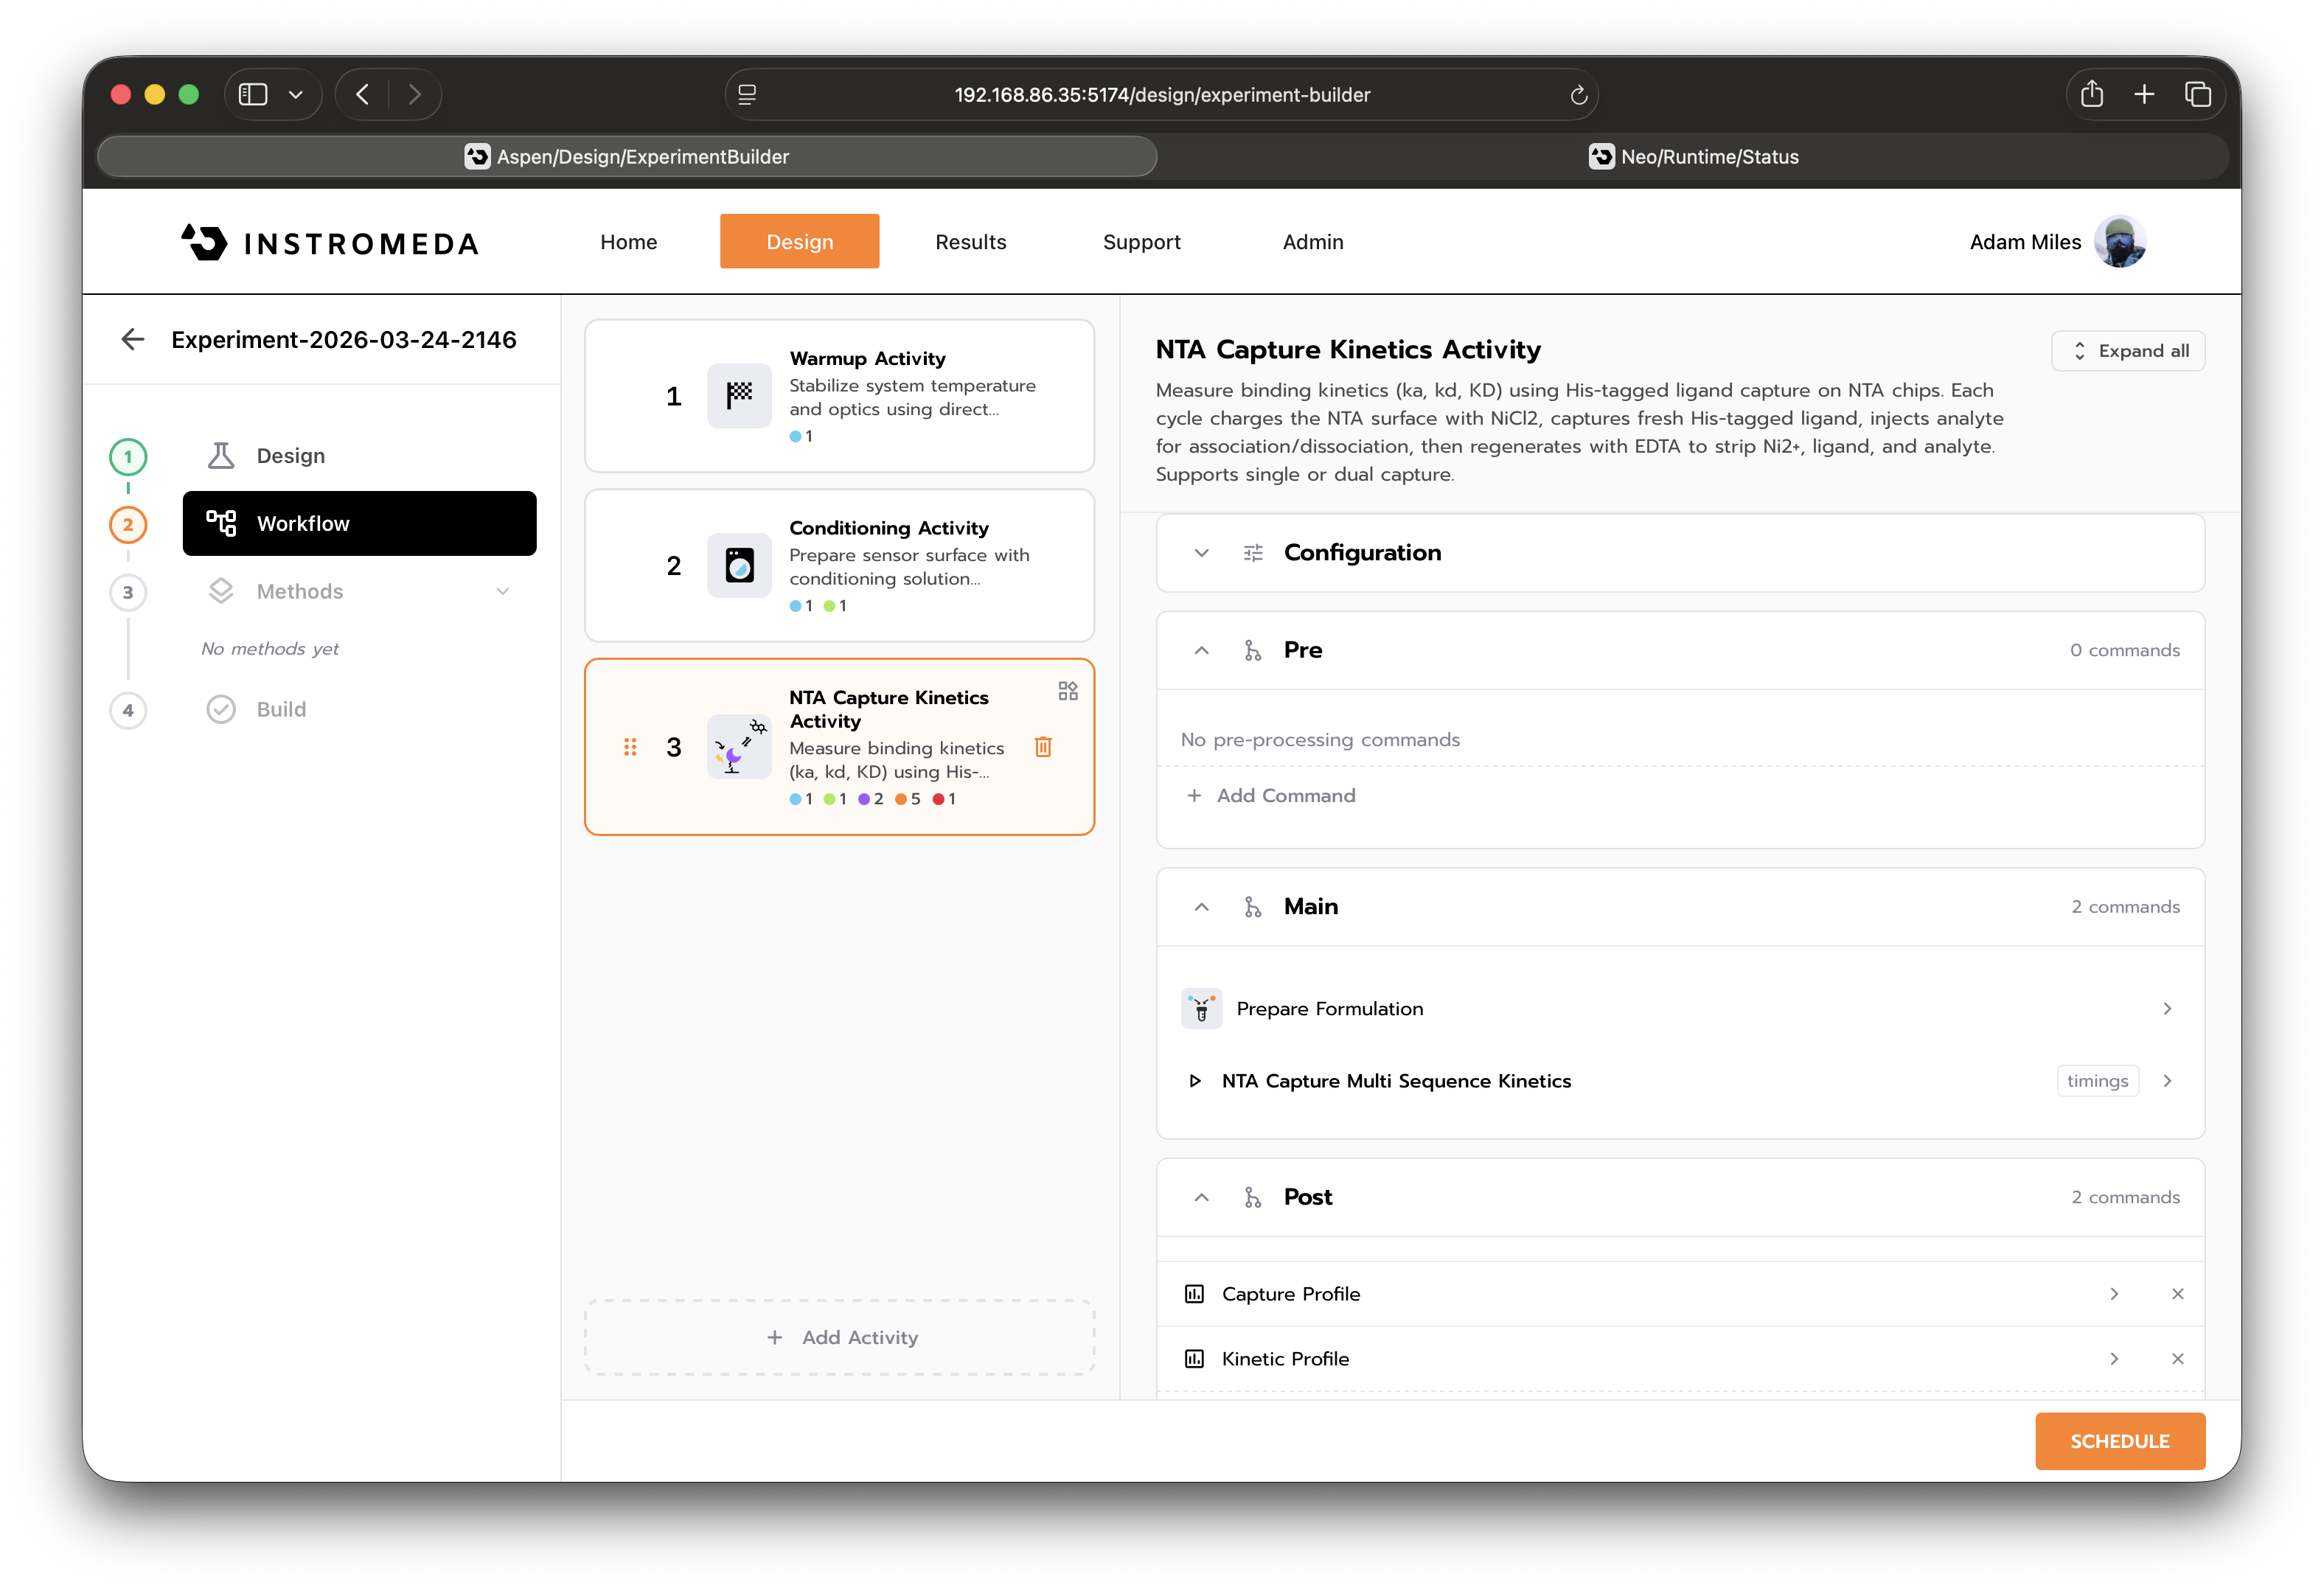This screenshot has width=2324, height=1591.
Task: Select the Warmup Activity checkered flag icon
Action: (x=738, y=395)
